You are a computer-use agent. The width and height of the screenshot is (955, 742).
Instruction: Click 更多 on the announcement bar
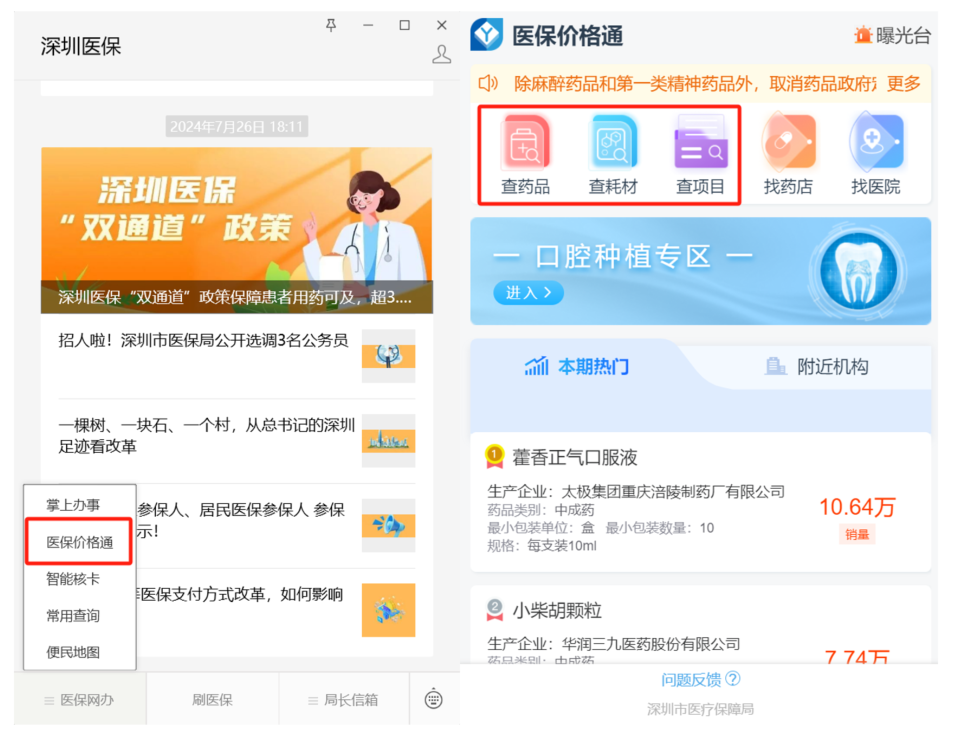[903, 83]
